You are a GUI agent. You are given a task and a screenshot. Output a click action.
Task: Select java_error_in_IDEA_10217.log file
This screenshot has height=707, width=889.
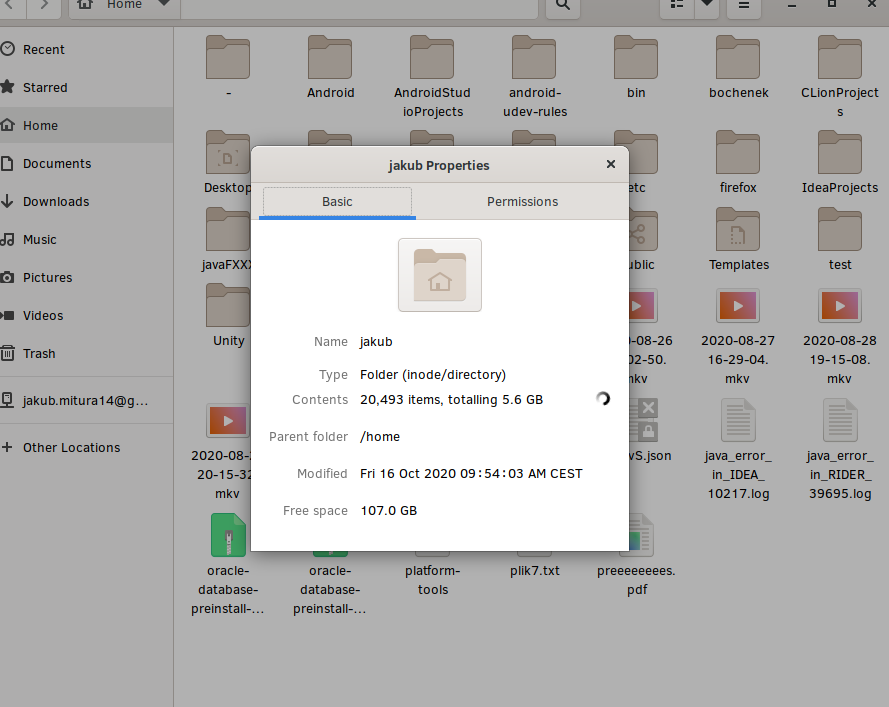(738, 450)
